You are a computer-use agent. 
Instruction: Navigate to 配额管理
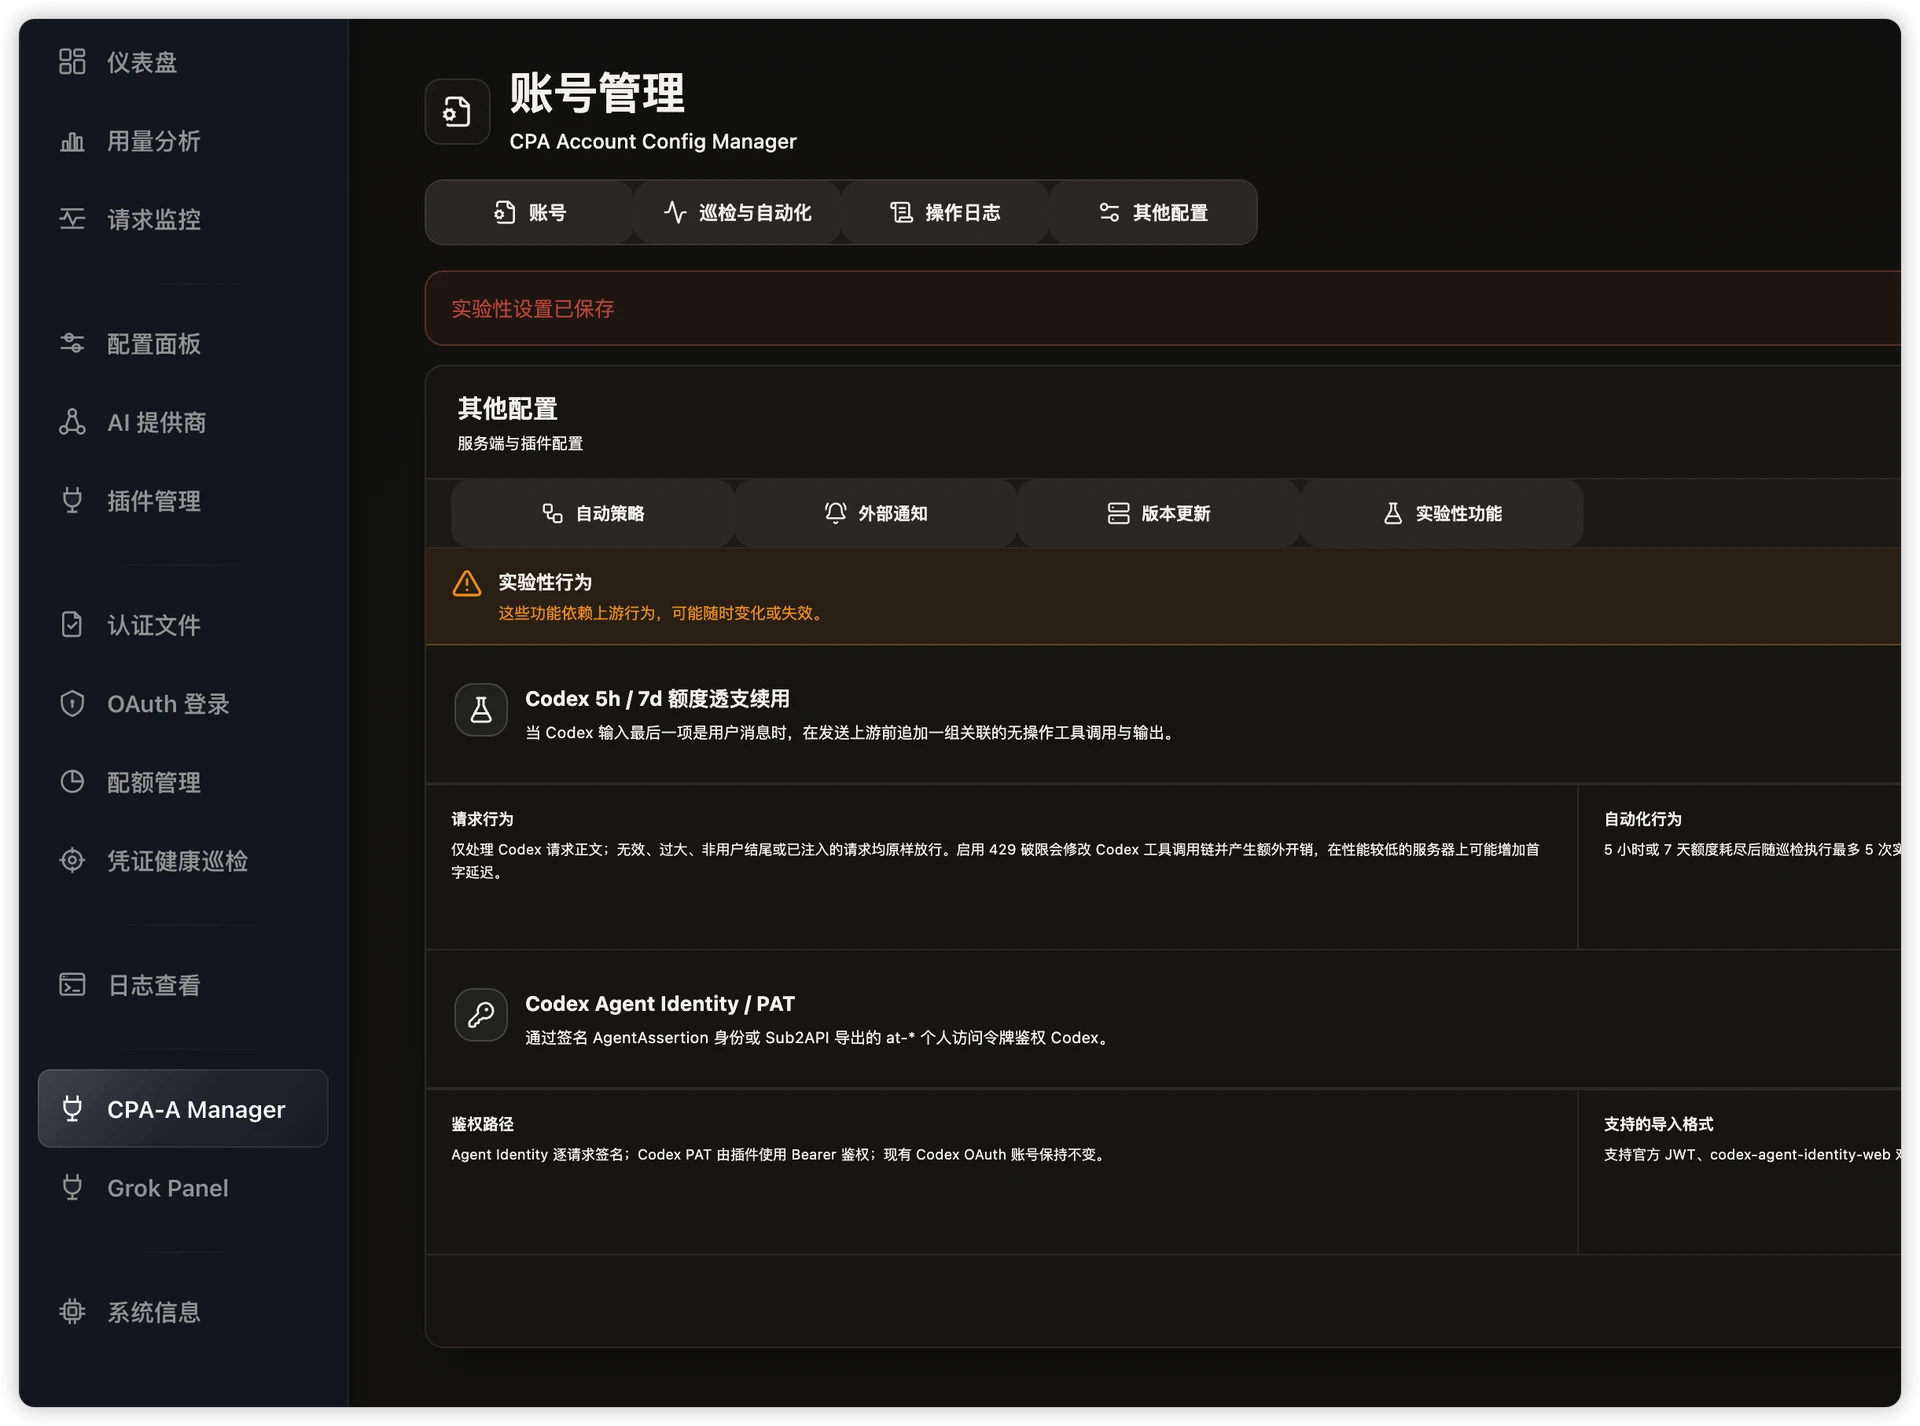click(x=183, y=782)
